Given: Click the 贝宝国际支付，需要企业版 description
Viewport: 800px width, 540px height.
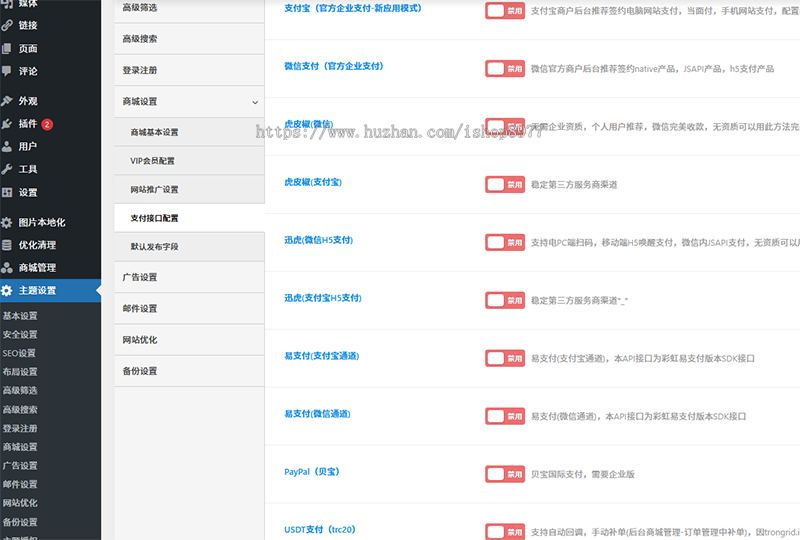Looking at the screenshot, I should coord(583,474).
